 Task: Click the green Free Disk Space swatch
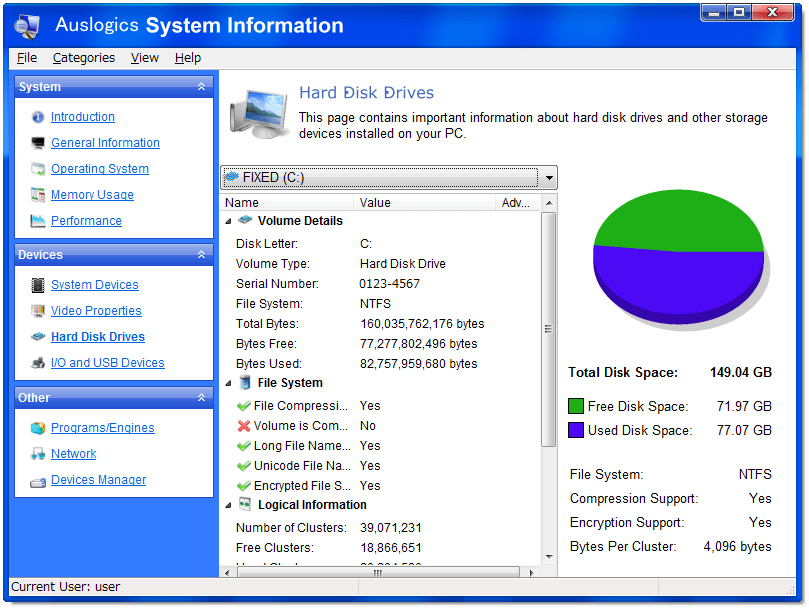pyautogui.click(x=575, y=406)
